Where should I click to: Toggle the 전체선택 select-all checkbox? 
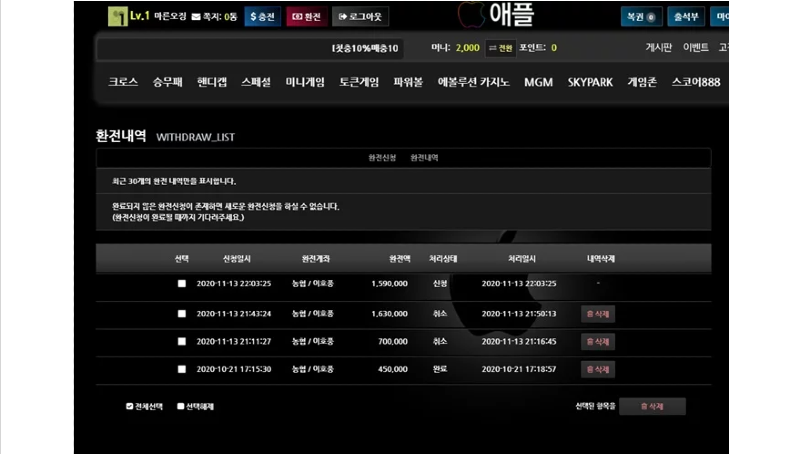pyautogui.click(x=130, y=407)
